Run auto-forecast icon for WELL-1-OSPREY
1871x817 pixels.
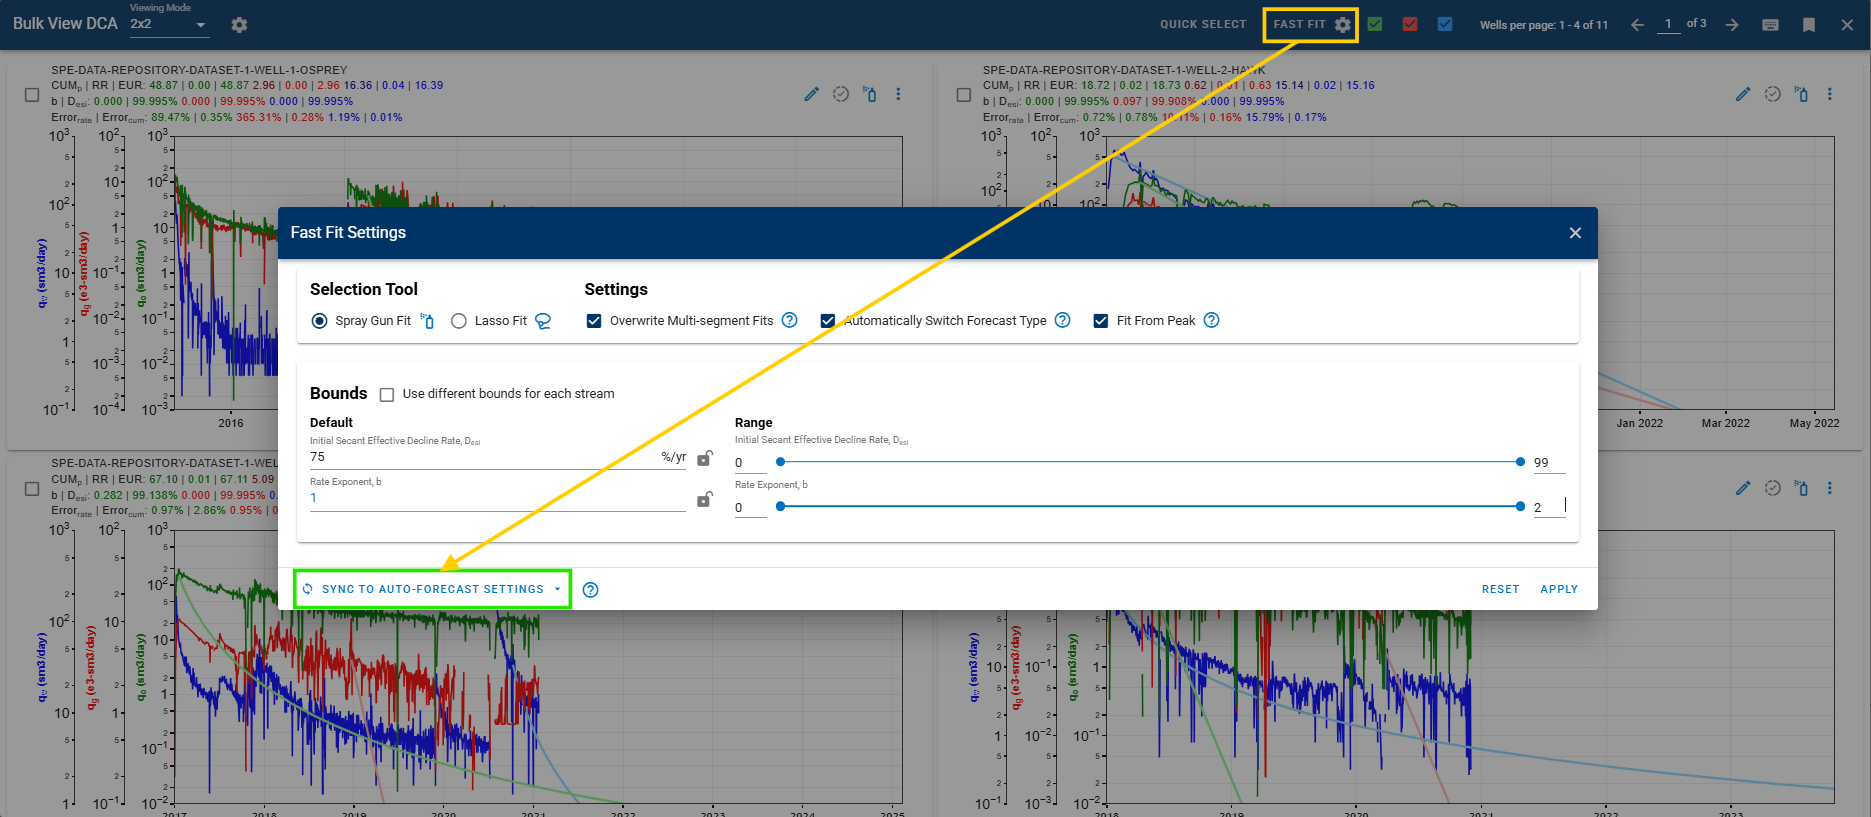tap(841, 94)
